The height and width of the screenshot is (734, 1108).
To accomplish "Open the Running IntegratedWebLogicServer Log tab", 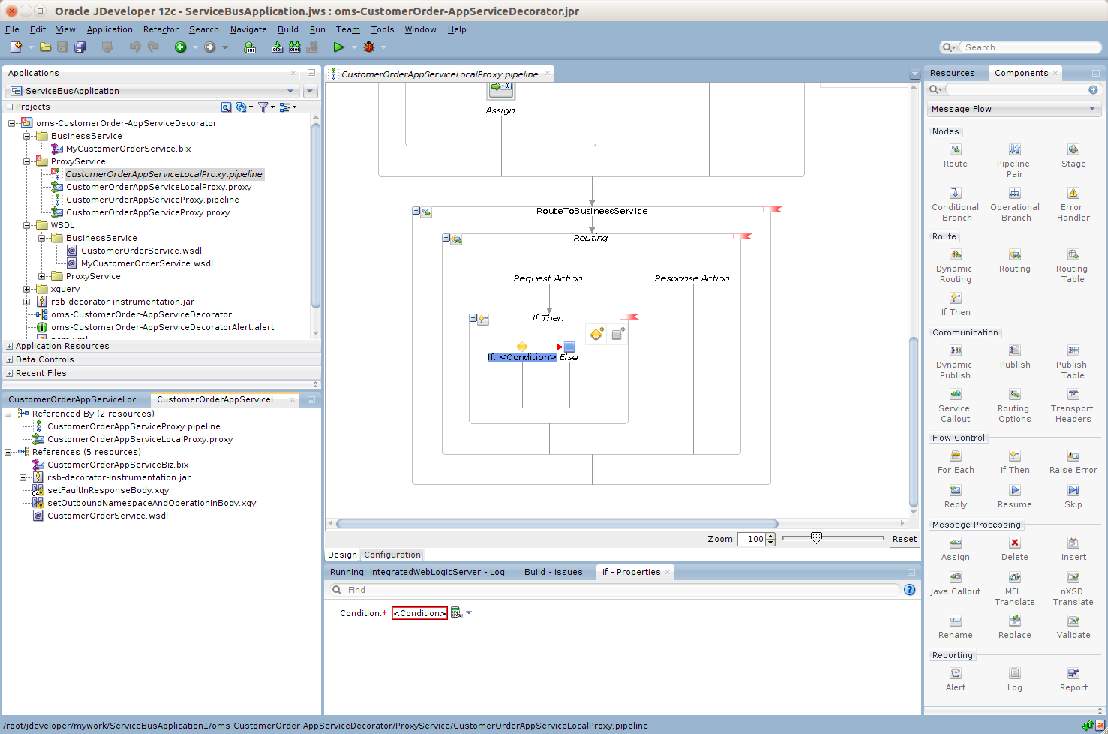I will (x=417, y=572).
